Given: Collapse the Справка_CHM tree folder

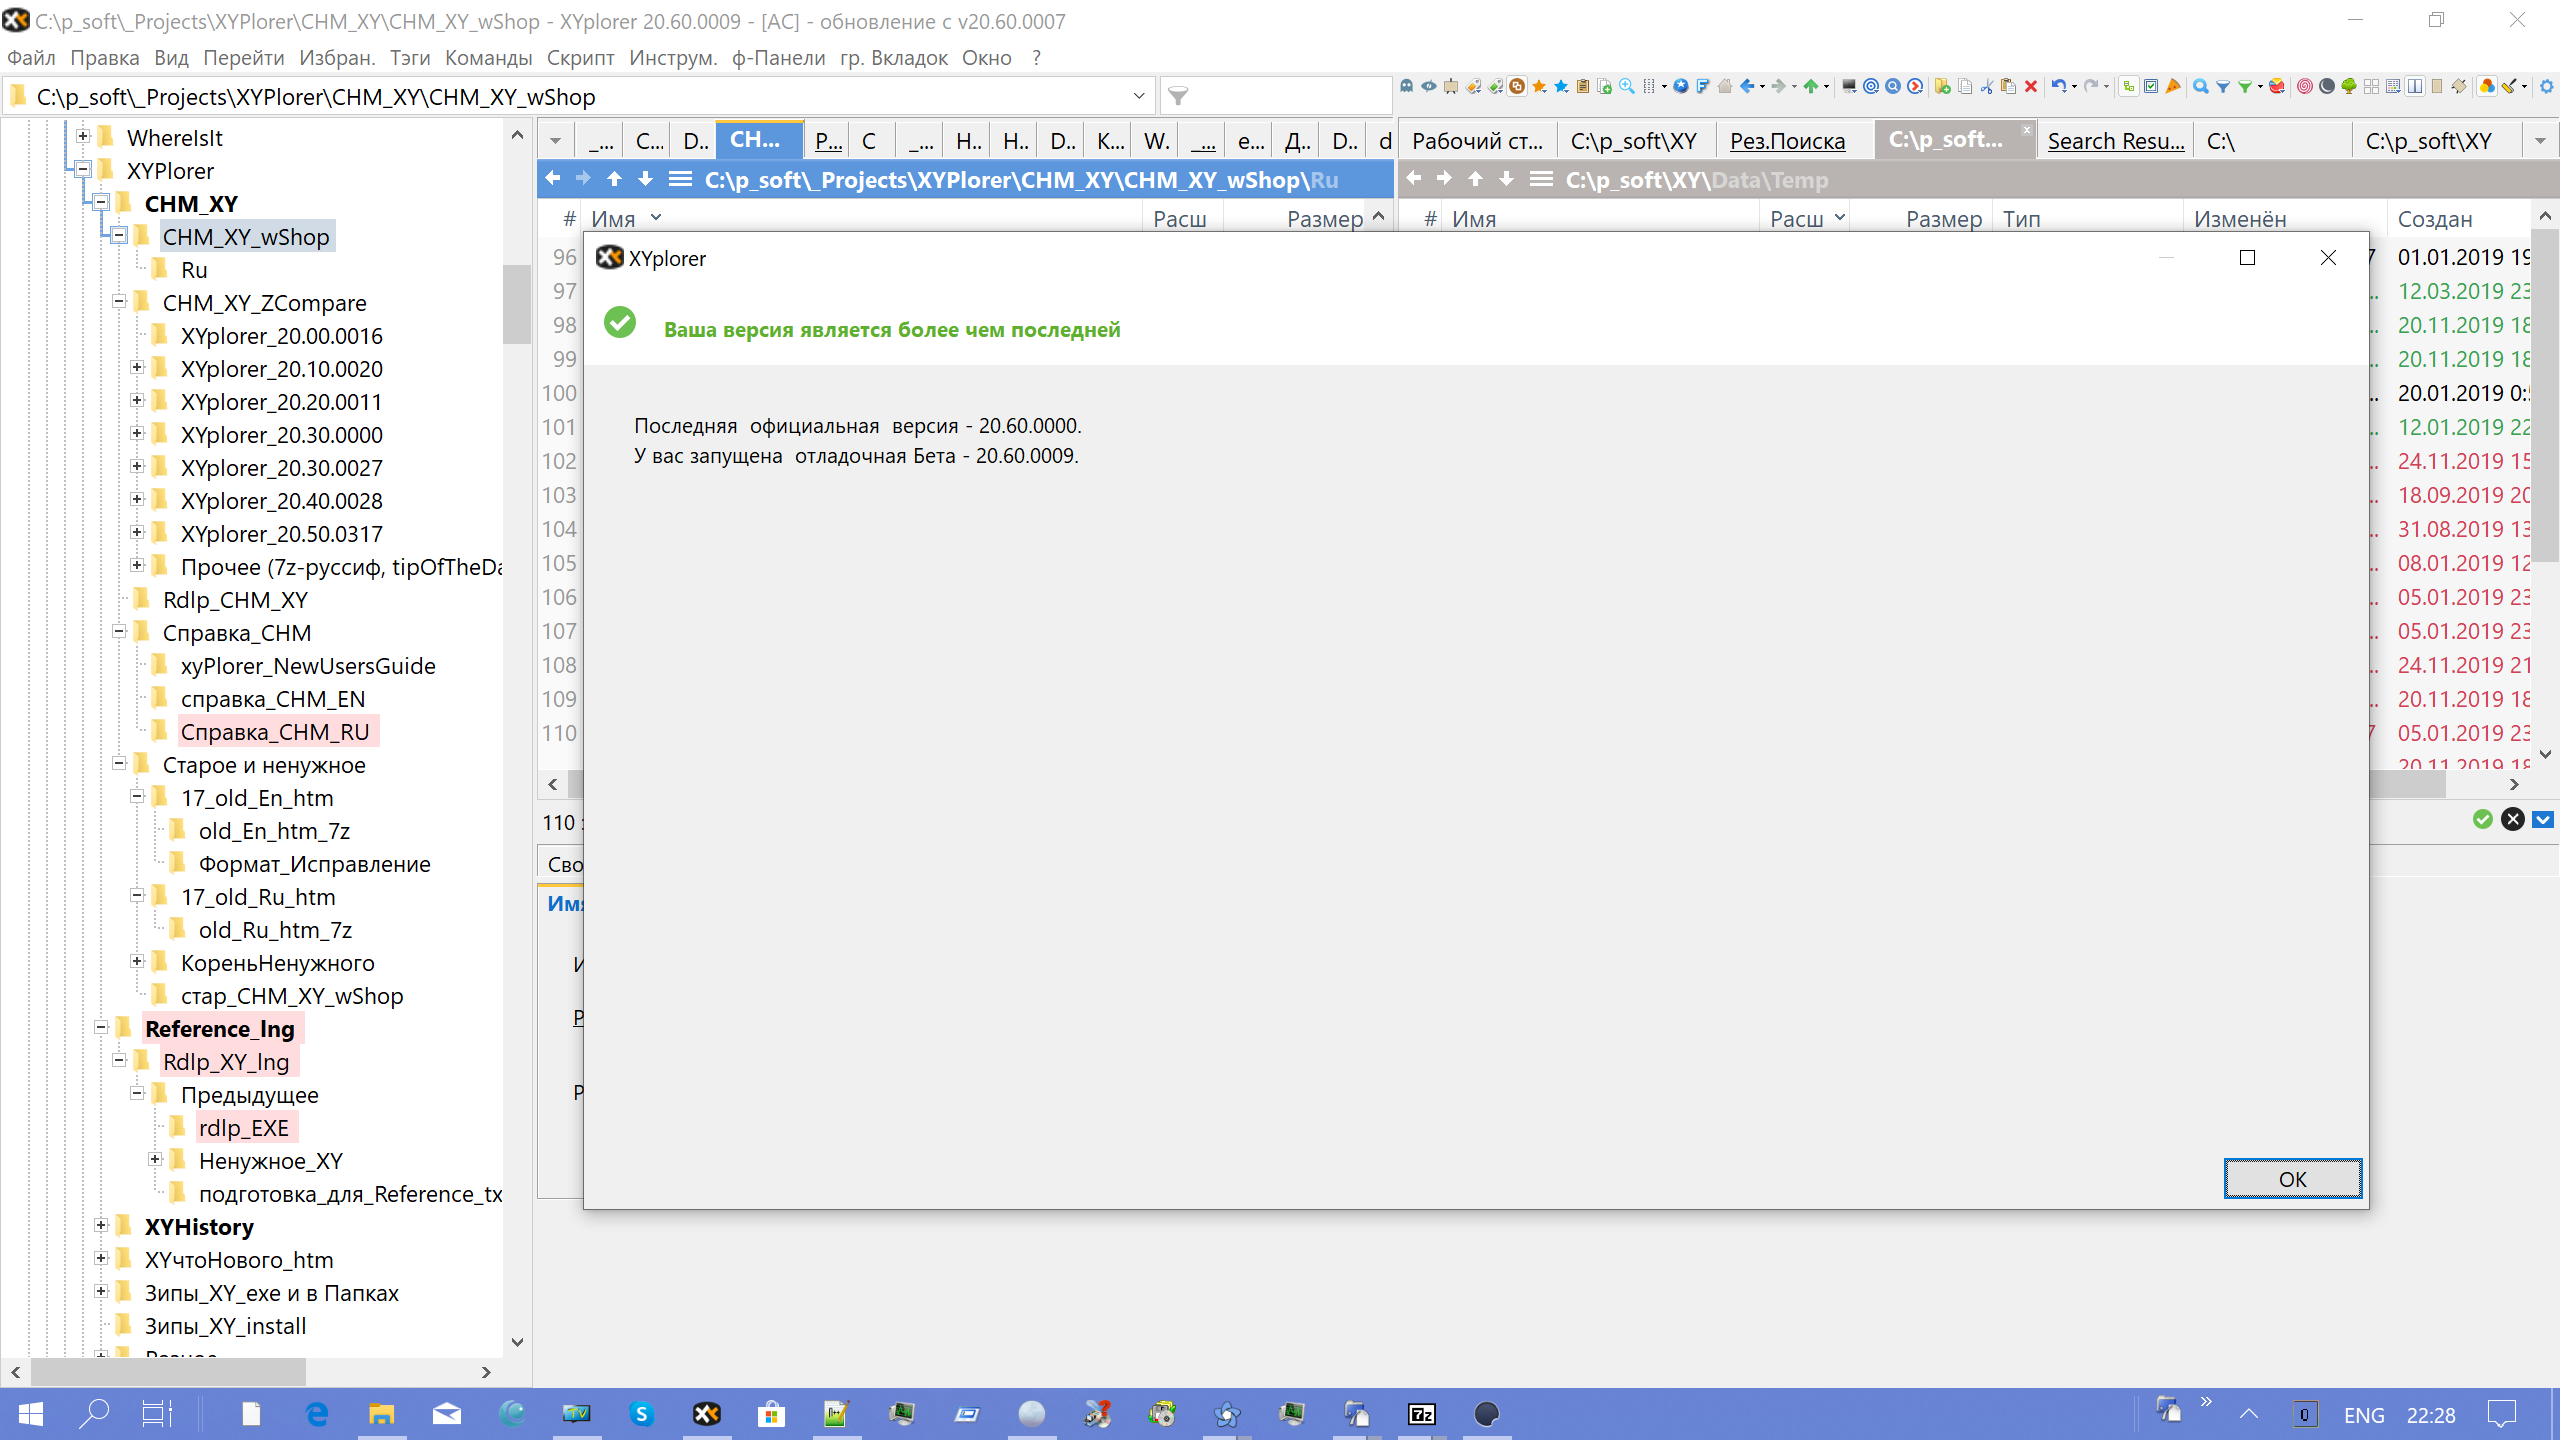Looking at the screenshot, I should click(119, 632).
